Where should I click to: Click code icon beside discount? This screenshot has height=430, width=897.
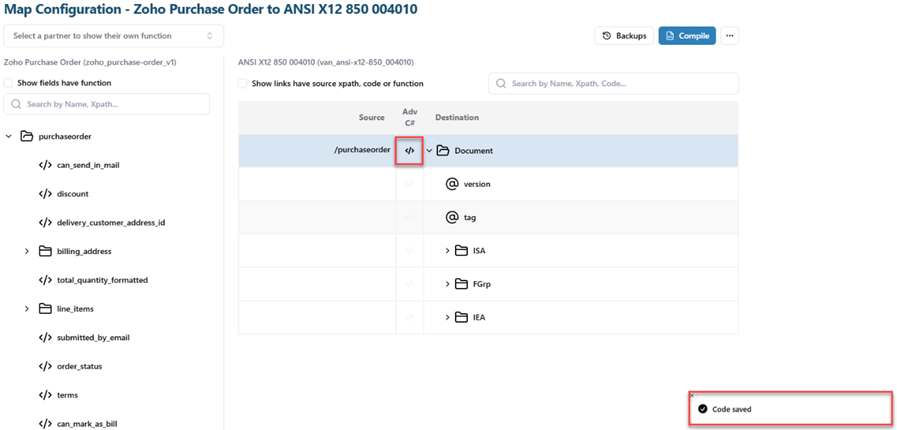(x=45, y=194)
